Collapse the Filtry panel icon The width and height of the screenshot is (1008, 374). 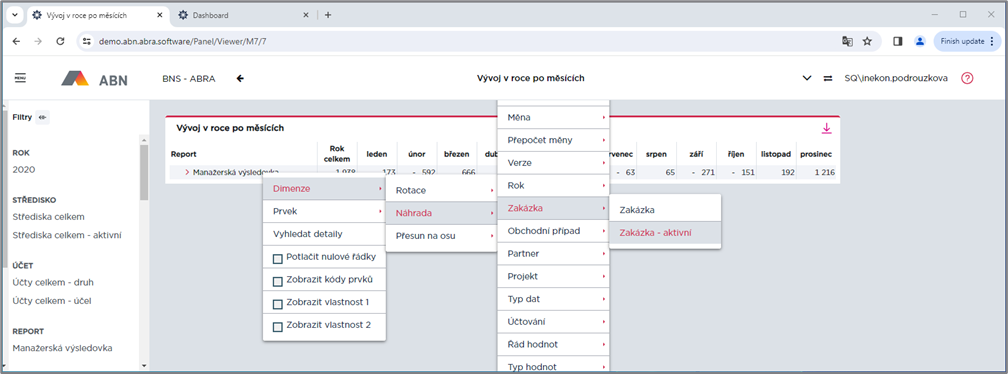click(42, 117)
